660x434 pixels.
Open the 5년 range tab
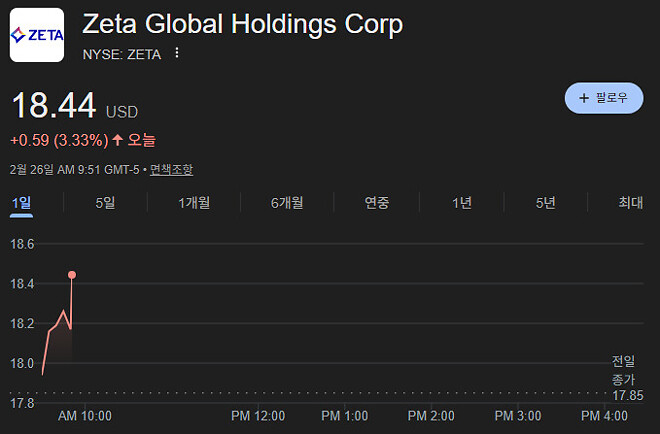point(545,203)
